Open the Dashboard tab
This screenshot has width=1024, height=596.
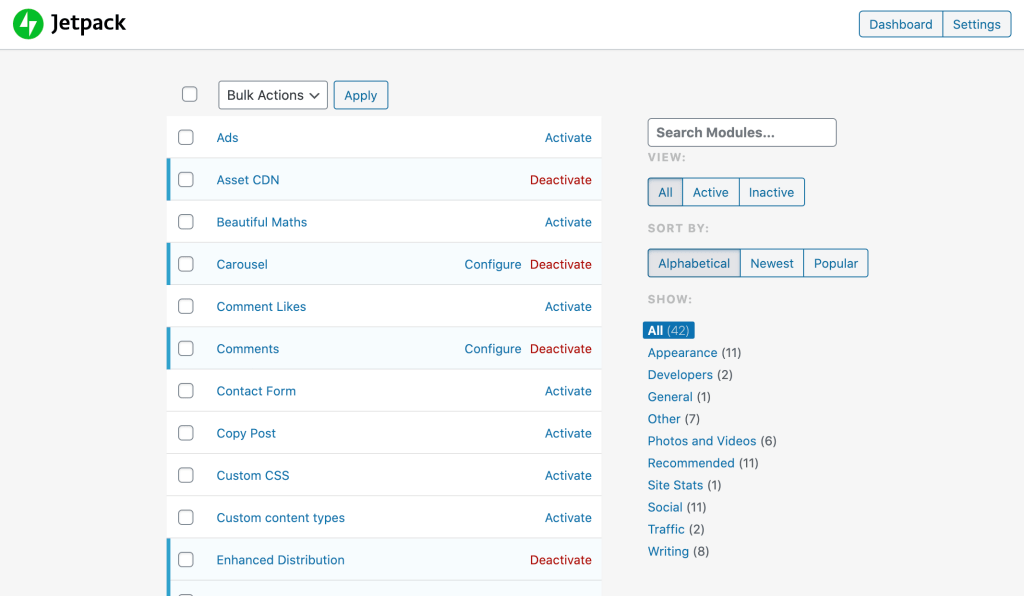point(900,24)
